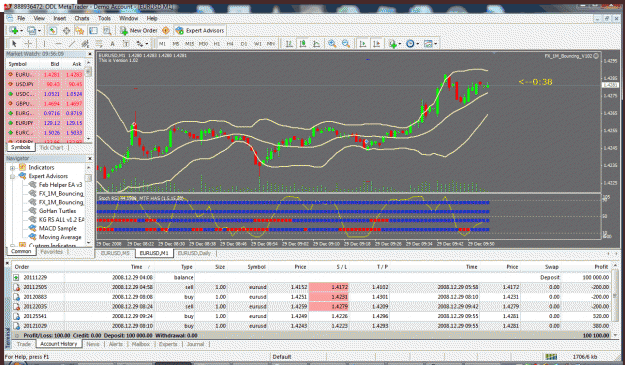This screenshot has height=365, width=625.
Task: Open the Strategy Tester icon
Action: coord(107,31)
